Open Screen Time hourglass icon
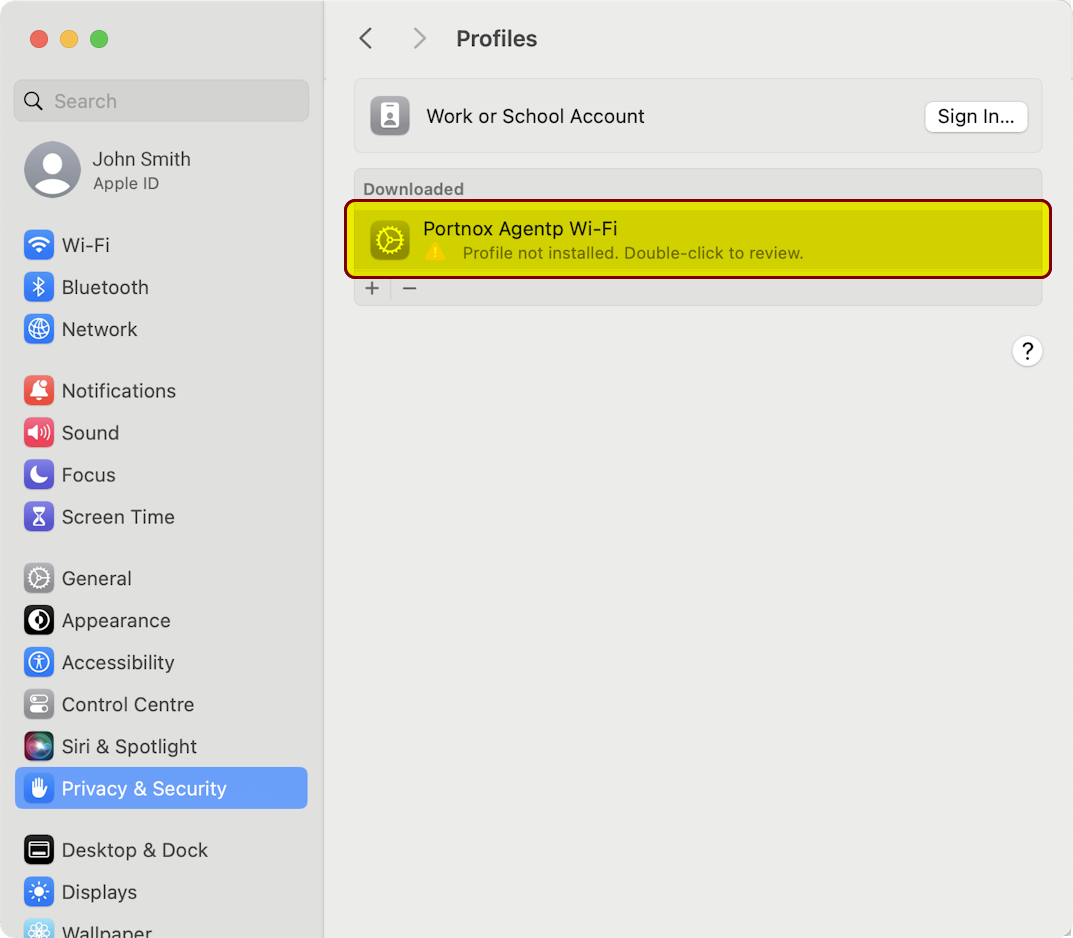 tap(39, 517)
